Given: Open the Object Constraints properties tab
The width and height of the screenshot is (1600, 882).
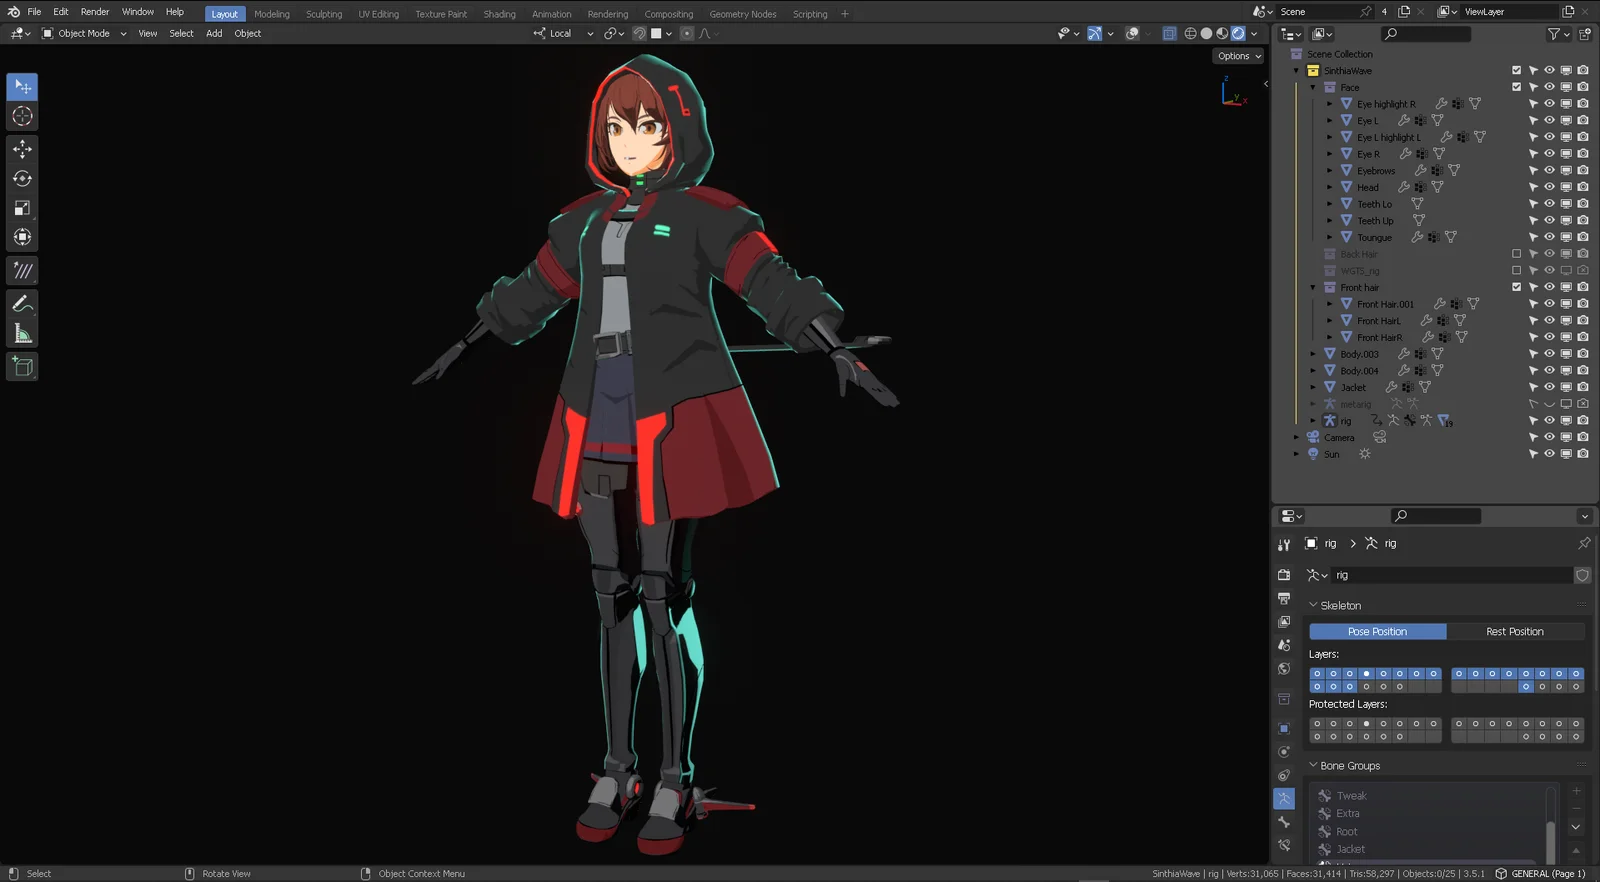Looking at the screenshot, I should pos(1284,775).
